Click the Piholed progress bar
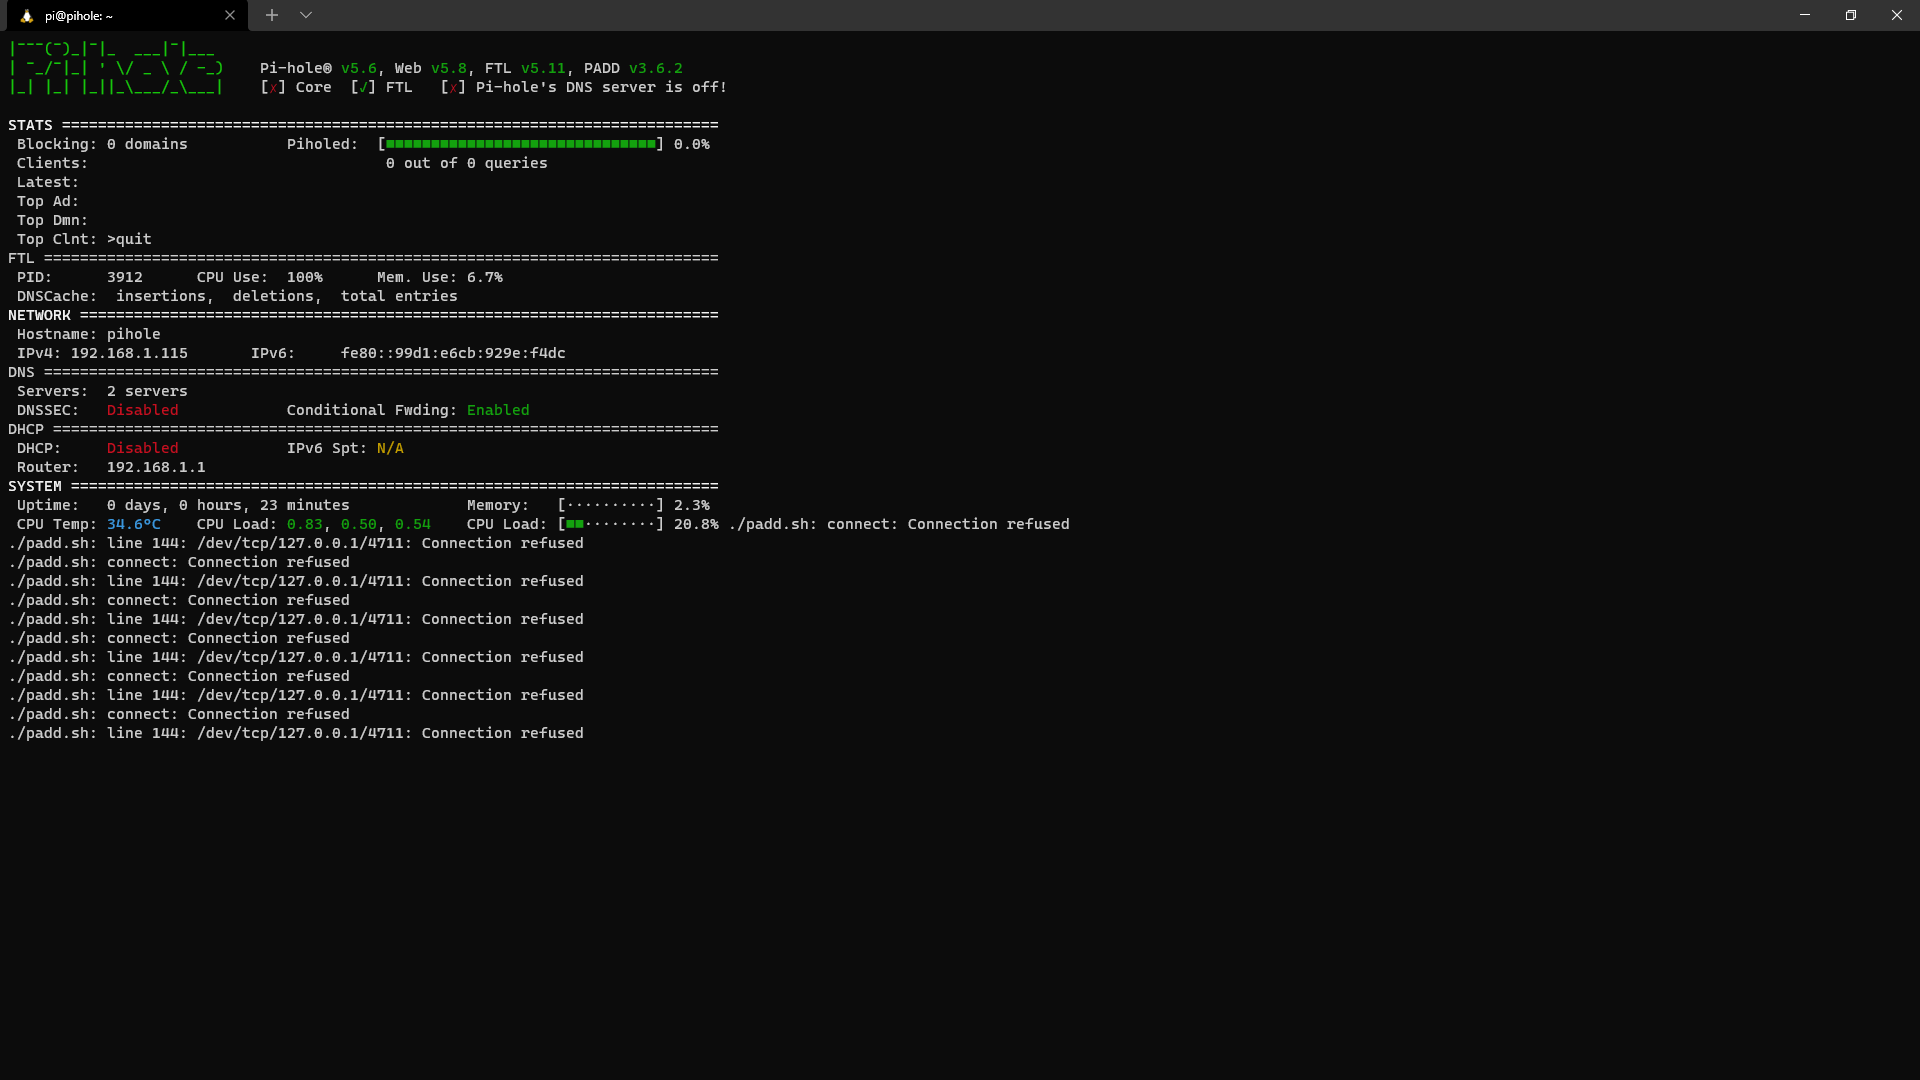1920x1080 pixels. (520, 145)
